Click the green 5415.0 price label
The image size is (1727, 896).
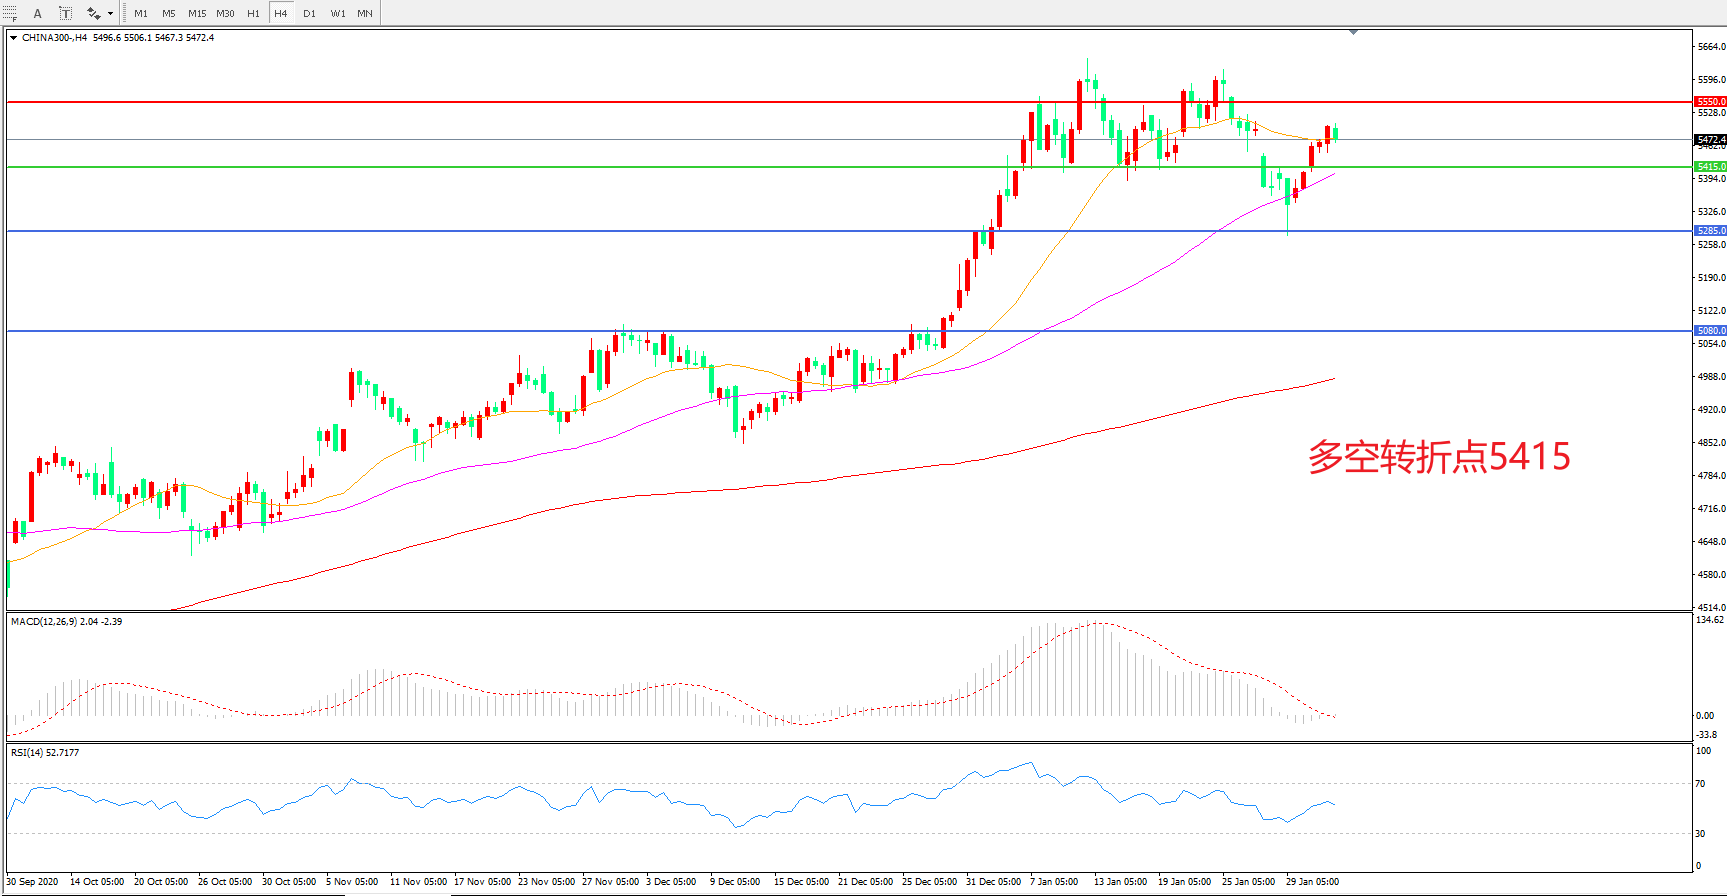(1710, 167)
